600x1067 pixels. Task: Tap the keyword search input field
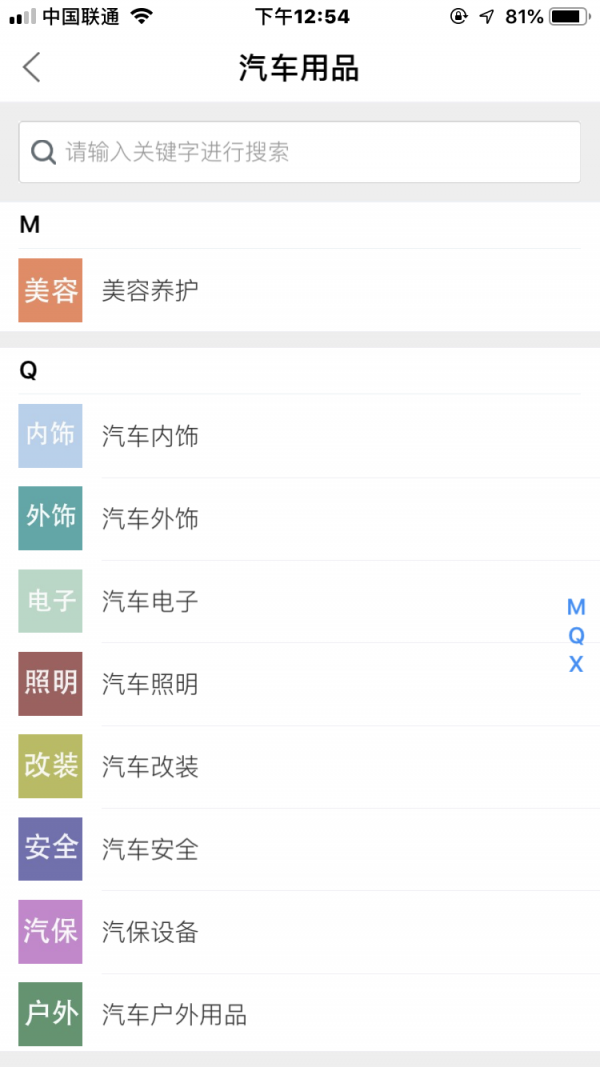pos(300,151)
